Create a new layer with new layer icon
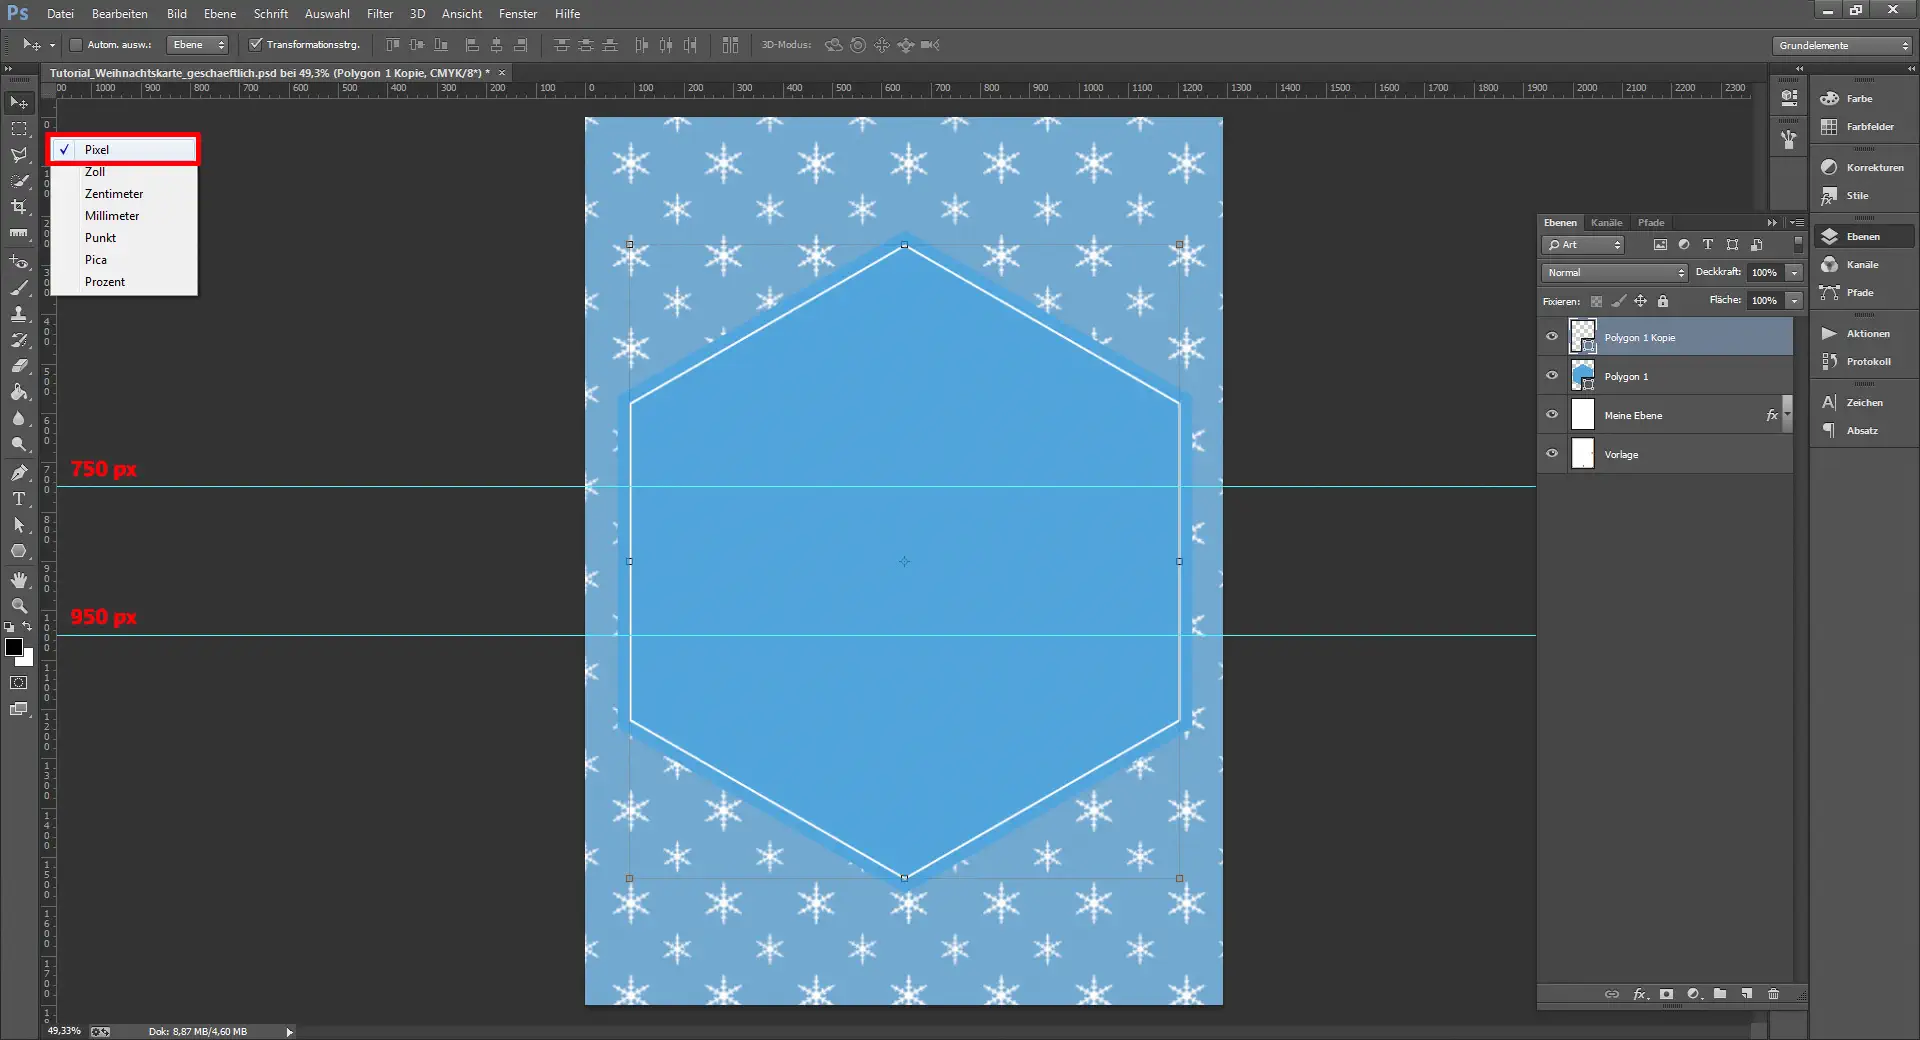Screen dimensions: 1920x1040 coord(1747,995)
